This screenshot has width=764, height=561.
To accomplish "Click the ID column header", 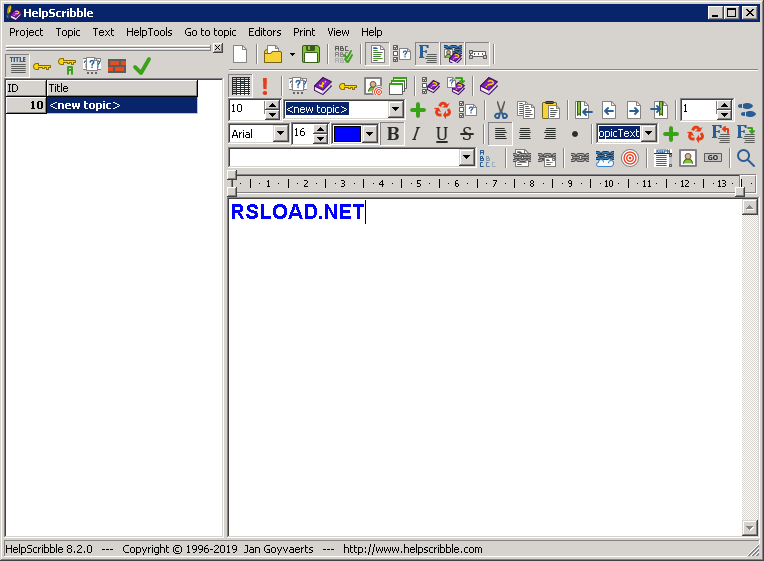I will 26,88.
